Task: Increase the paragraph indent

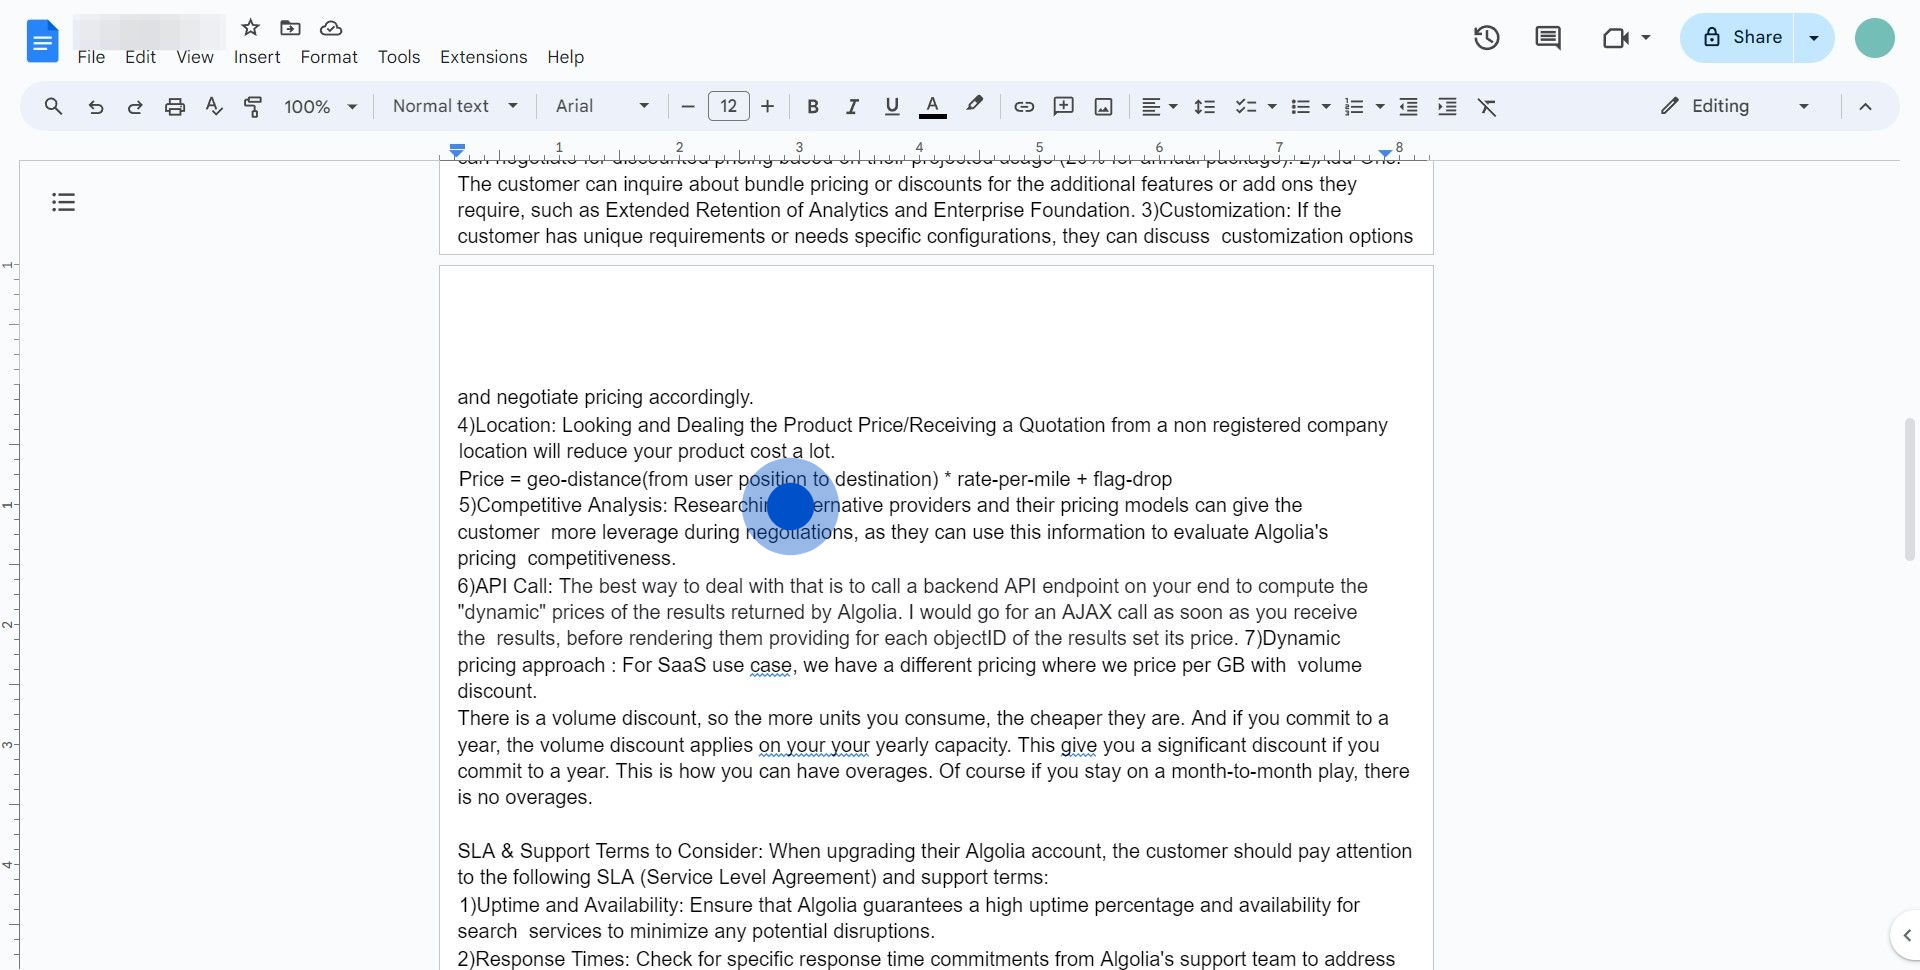Action: (1447, 106)
